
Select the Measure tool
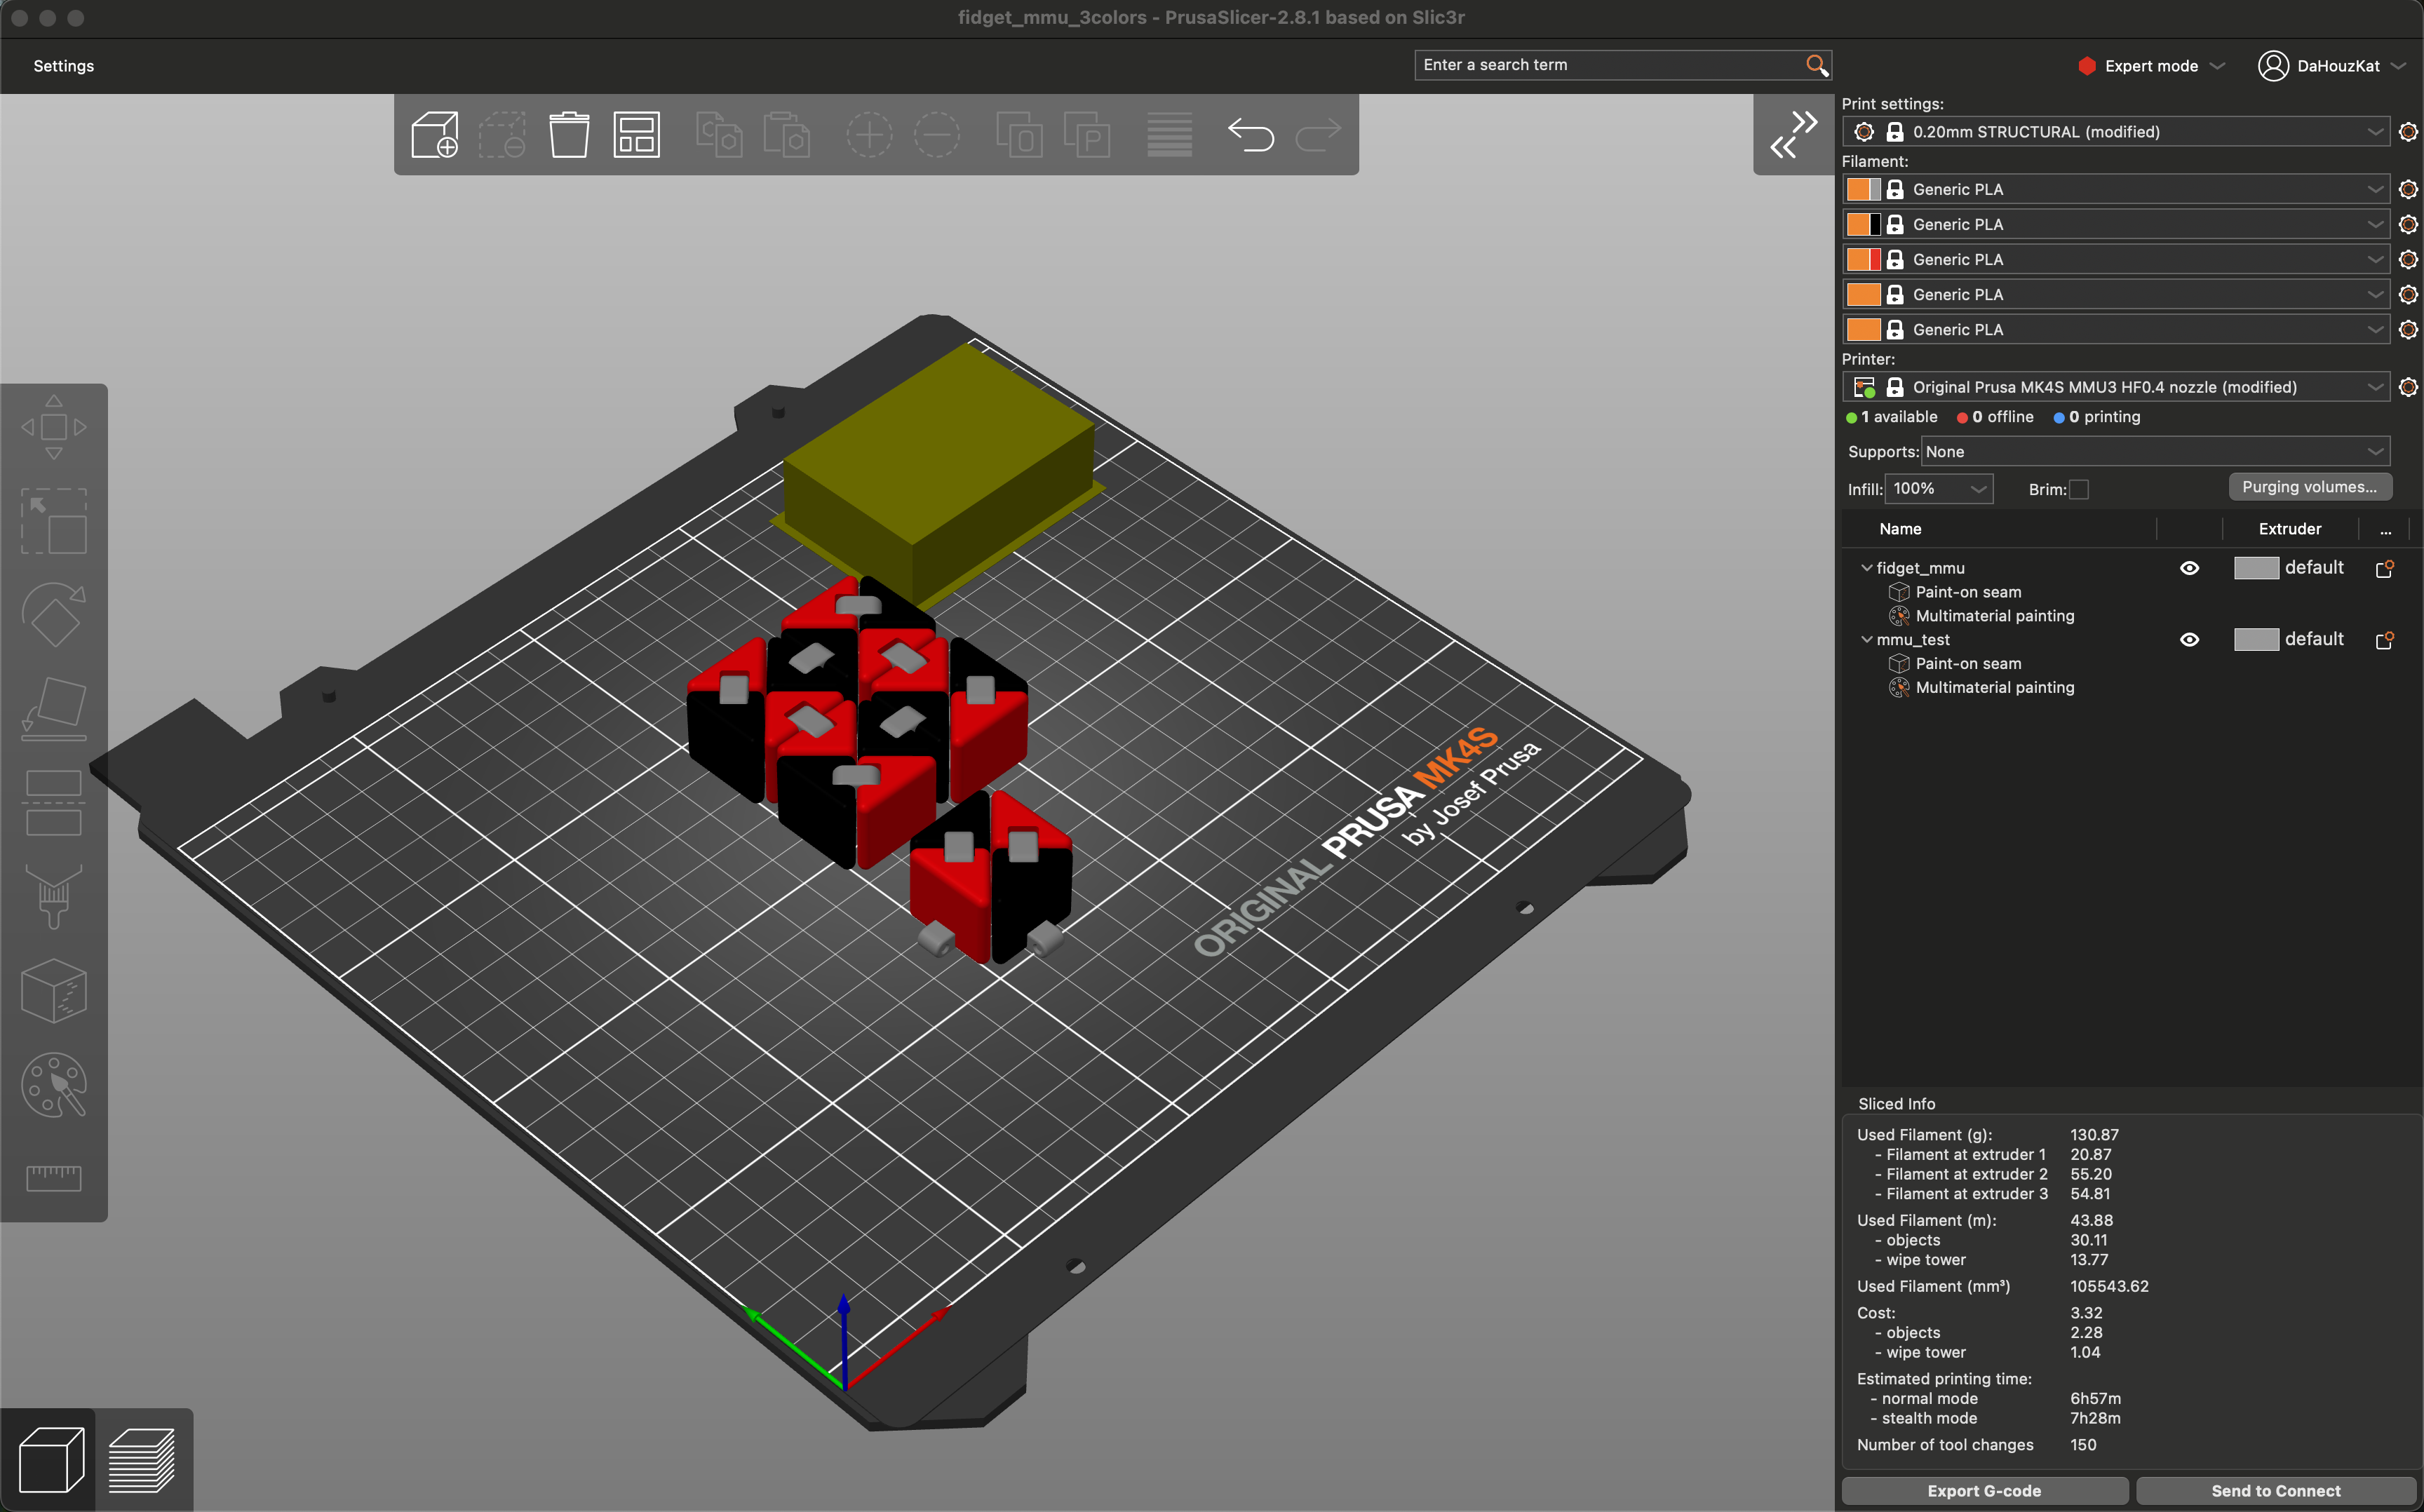point(55,1178)
